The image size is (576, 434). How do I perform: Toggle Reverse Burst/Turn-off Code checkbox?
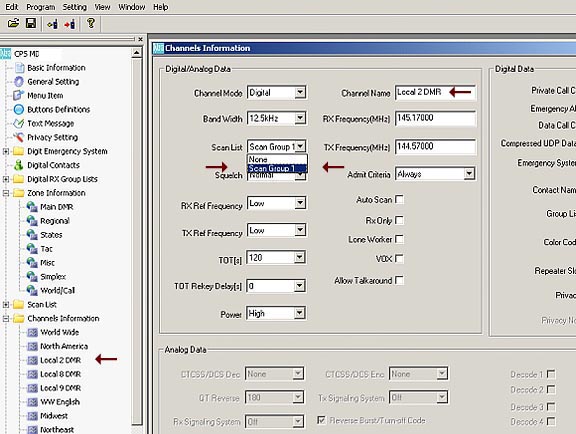coord(321,420)
